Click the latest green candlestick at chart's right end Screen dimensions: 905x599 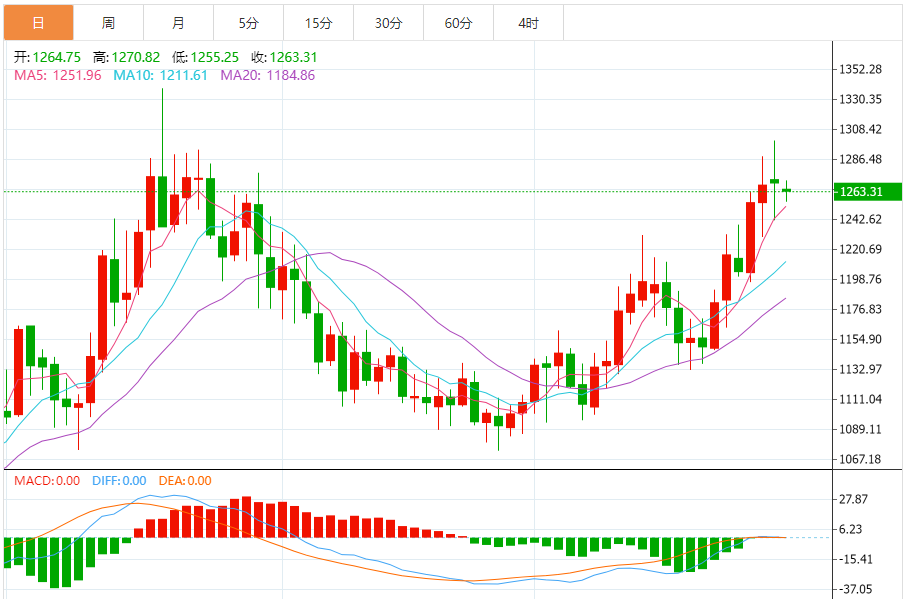786,190
